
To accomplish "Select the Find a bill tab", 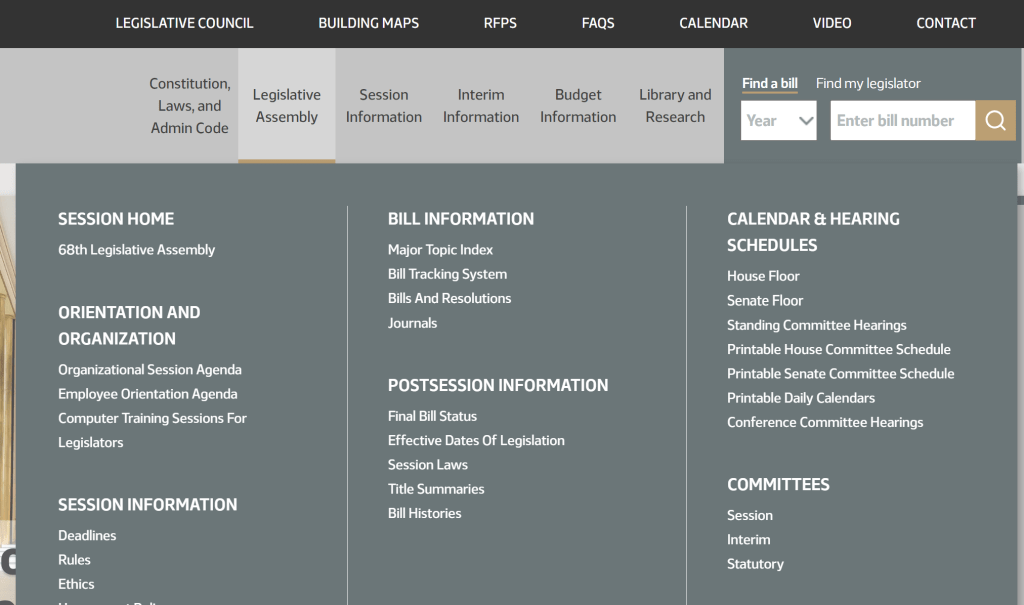I will point(769,83).
